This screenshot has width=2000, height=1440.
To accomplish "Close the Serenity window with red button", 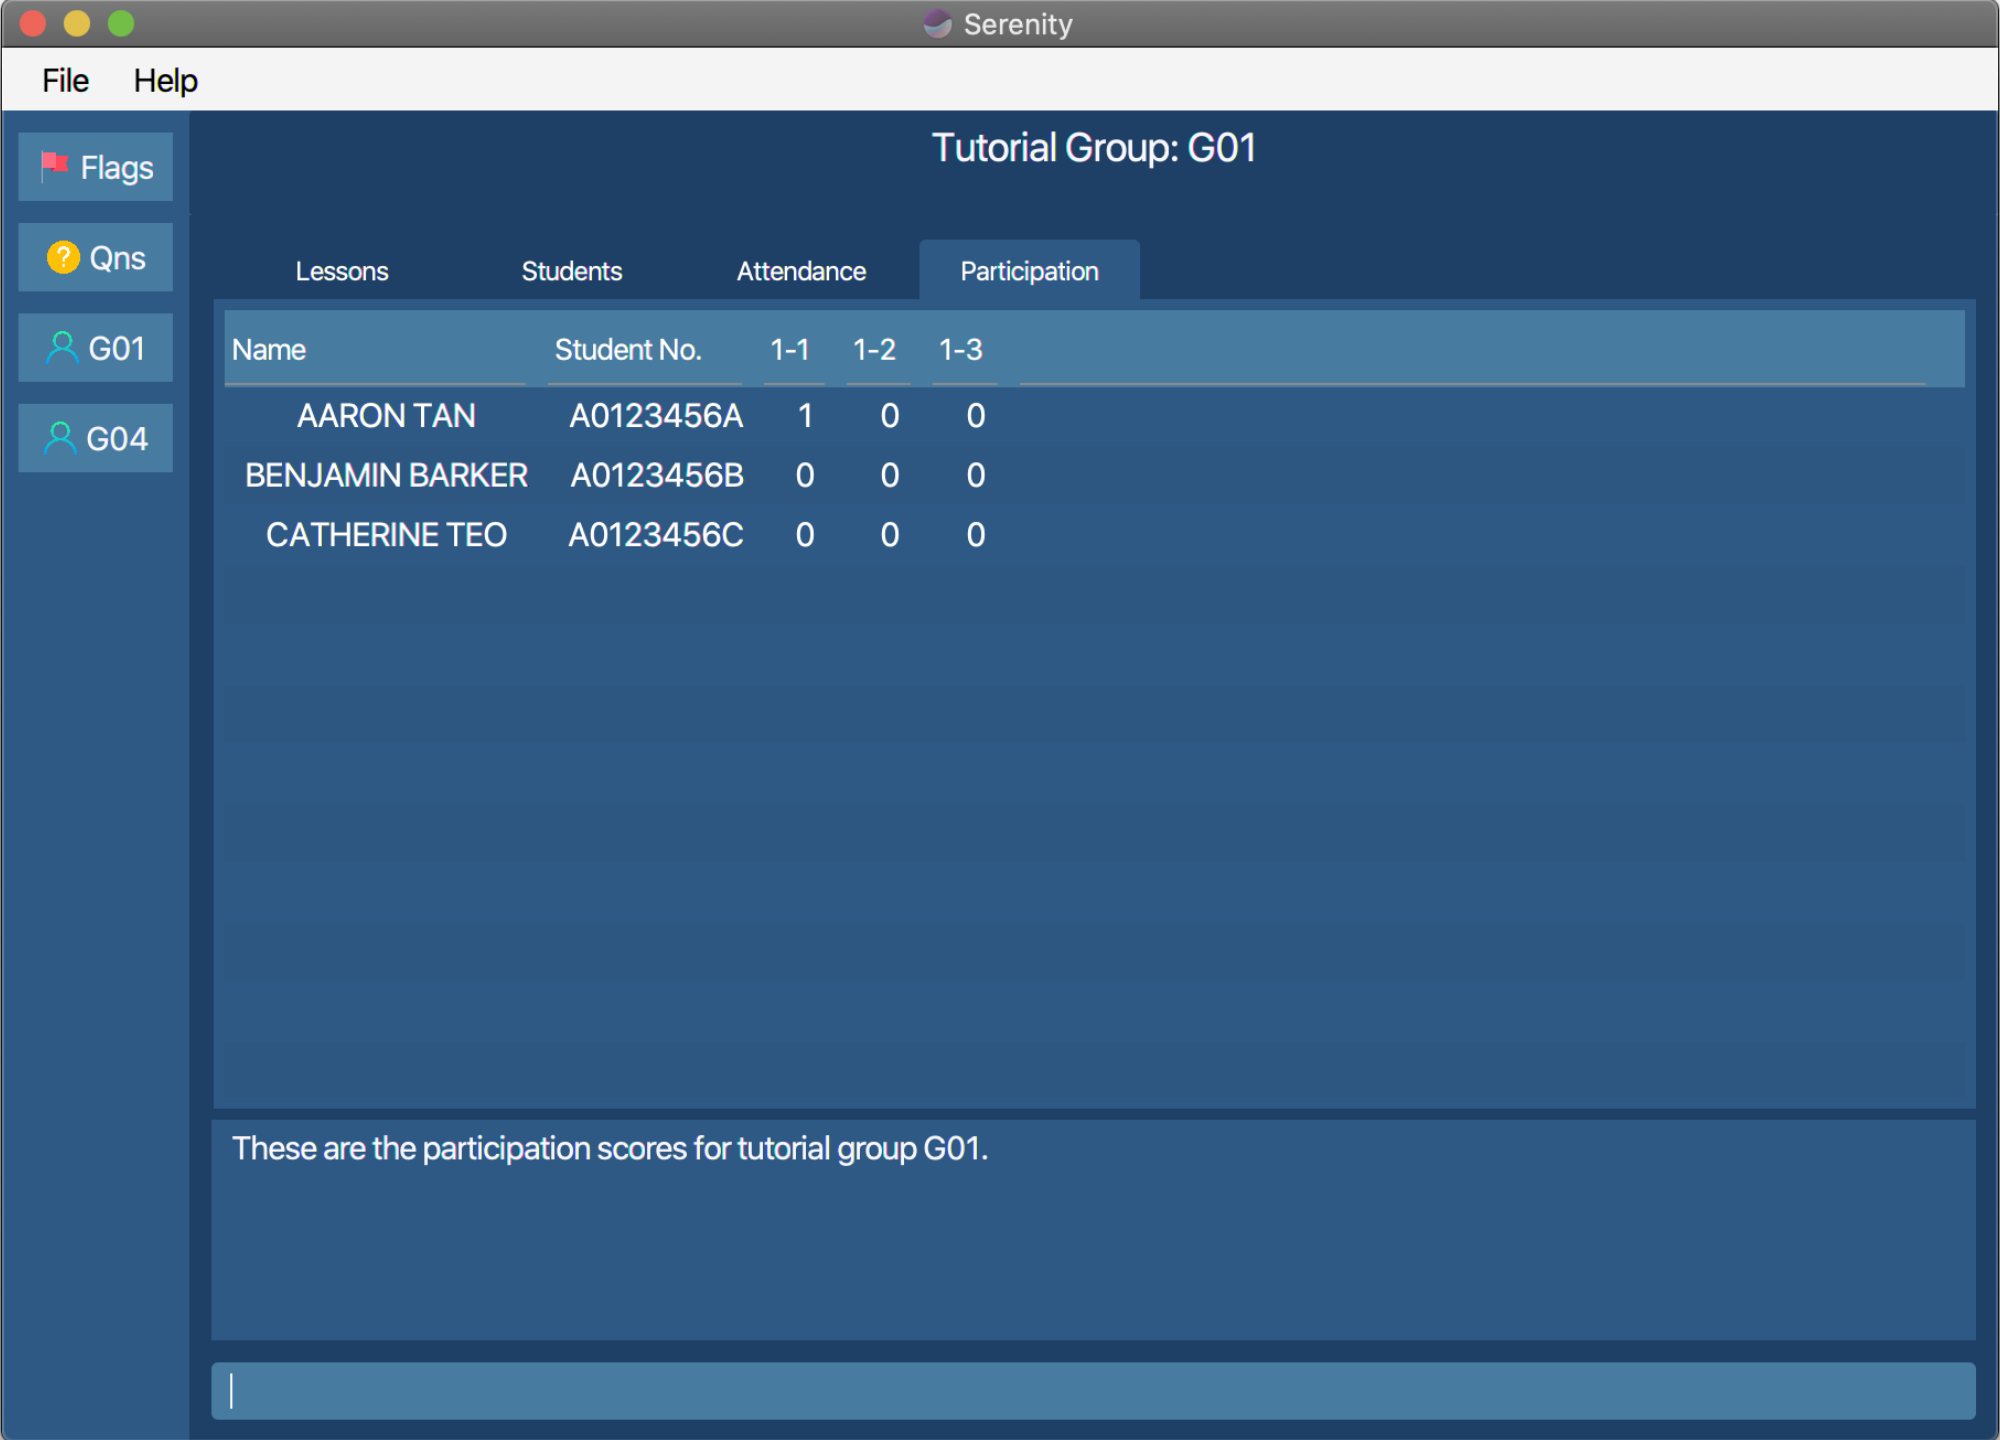I will [x=33, y=23].
